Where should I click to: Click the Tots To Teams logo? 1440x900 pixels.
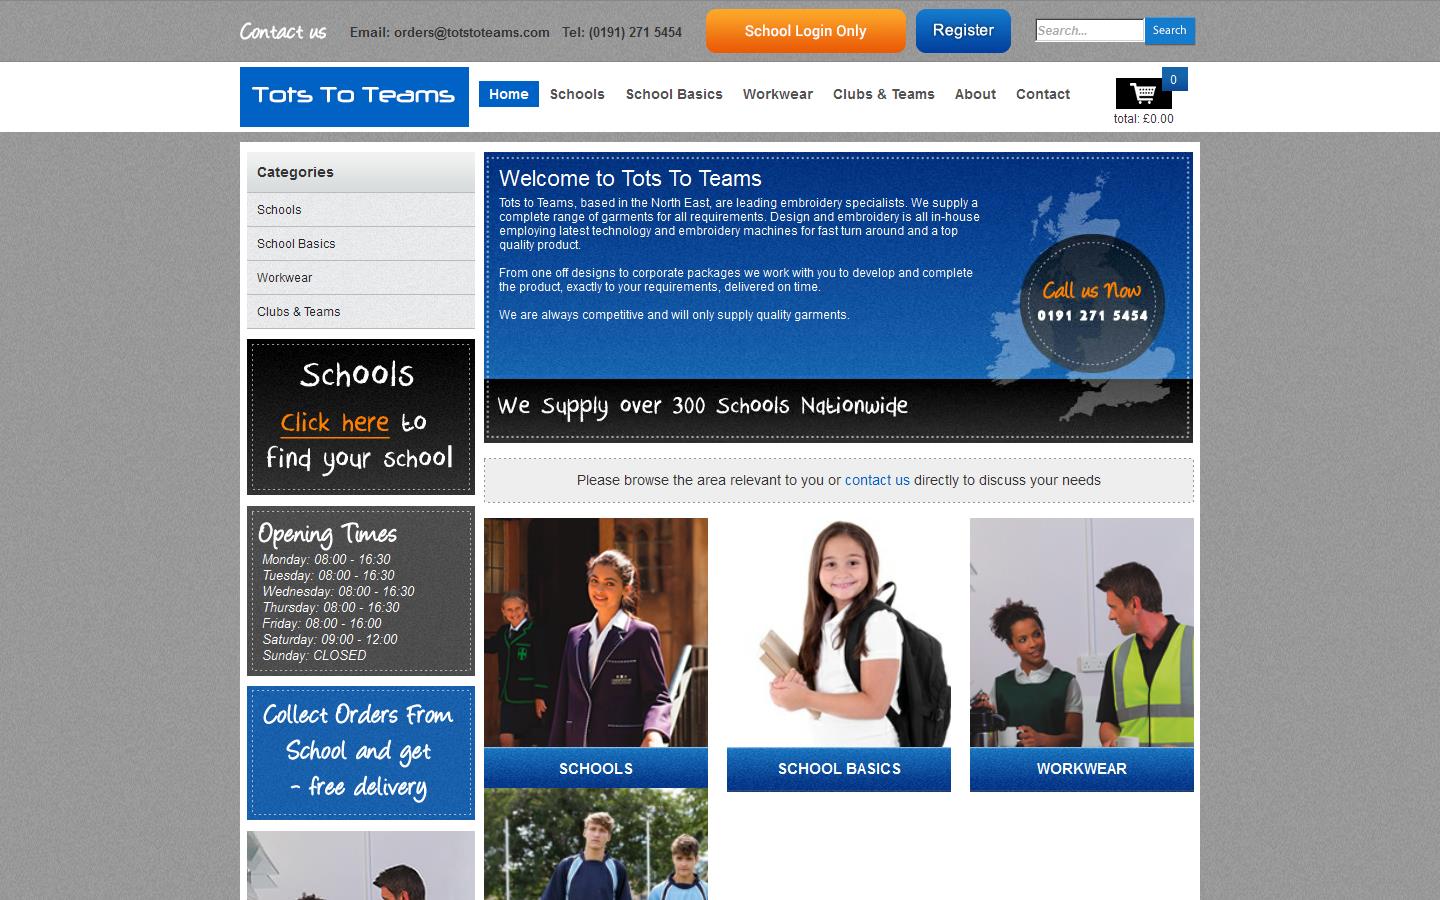(x=354, y=95)
